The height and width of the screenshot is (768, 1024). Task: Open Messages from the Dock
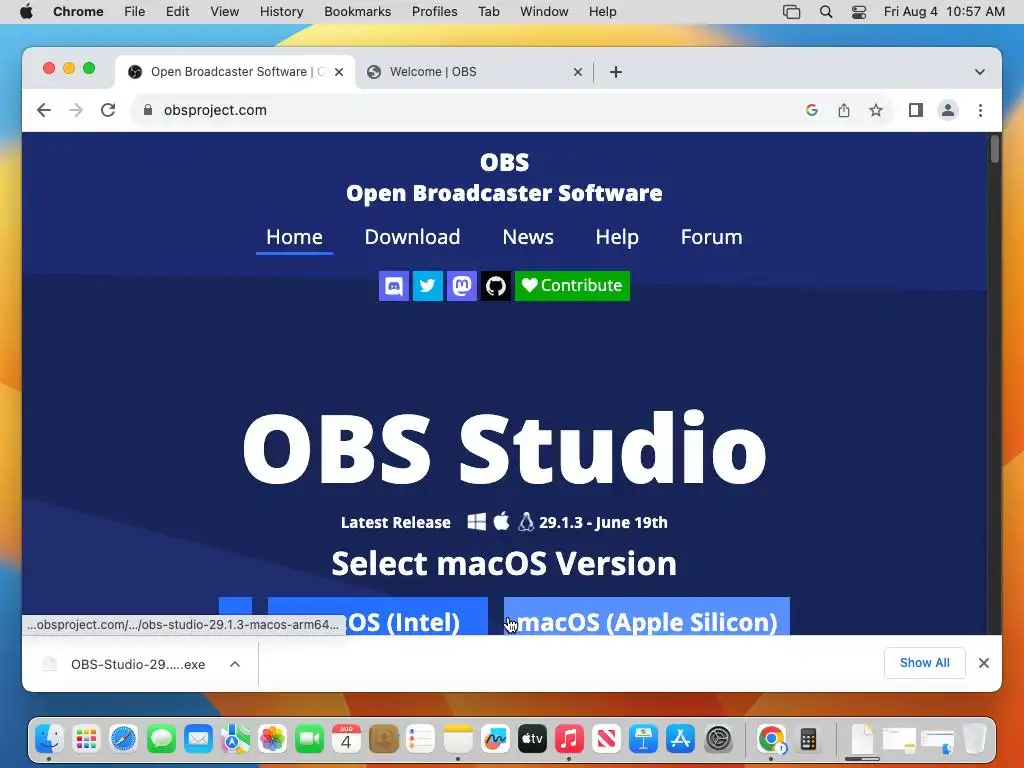click(x=161, y=739)
